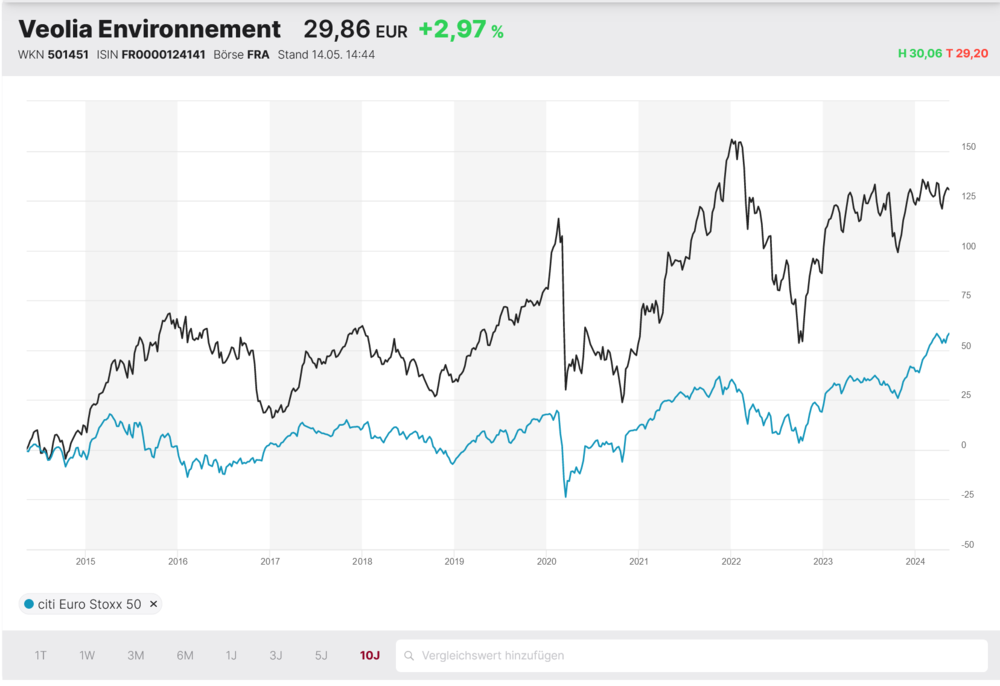Switch chart to 3M range
The image size is (1000, 686).
[135, 655]
